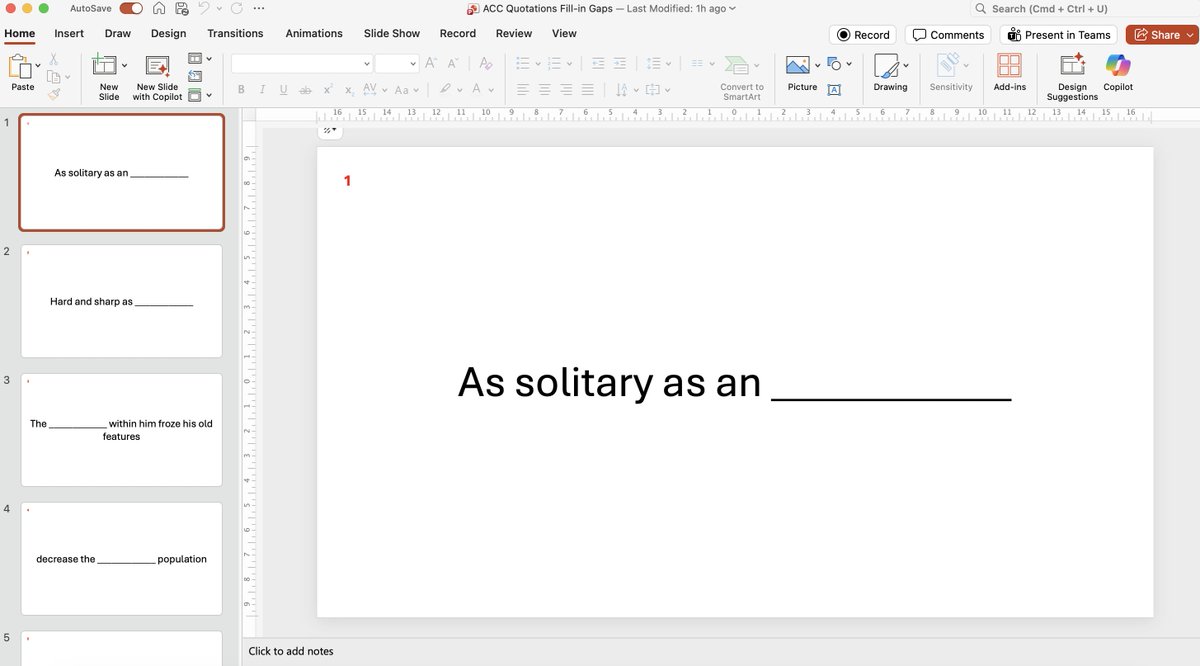Click Decrease Indent icon
This screenshot has width=1200, height=666.
click(x=598, y=63)
